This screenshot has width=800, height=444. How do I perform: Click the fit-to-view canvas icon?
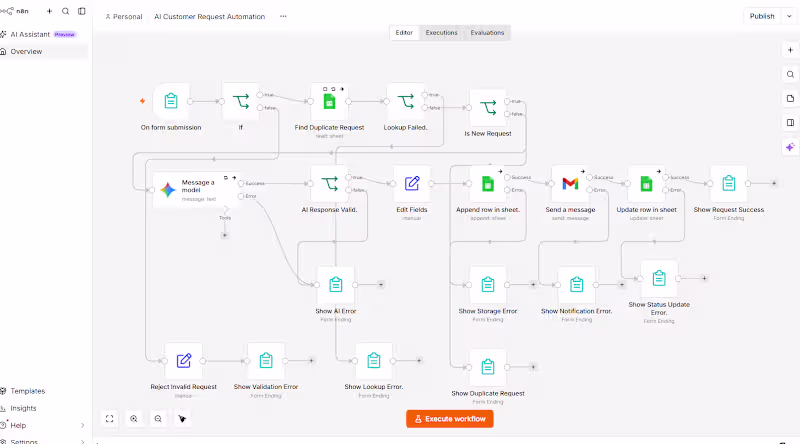tap(109, 418)
